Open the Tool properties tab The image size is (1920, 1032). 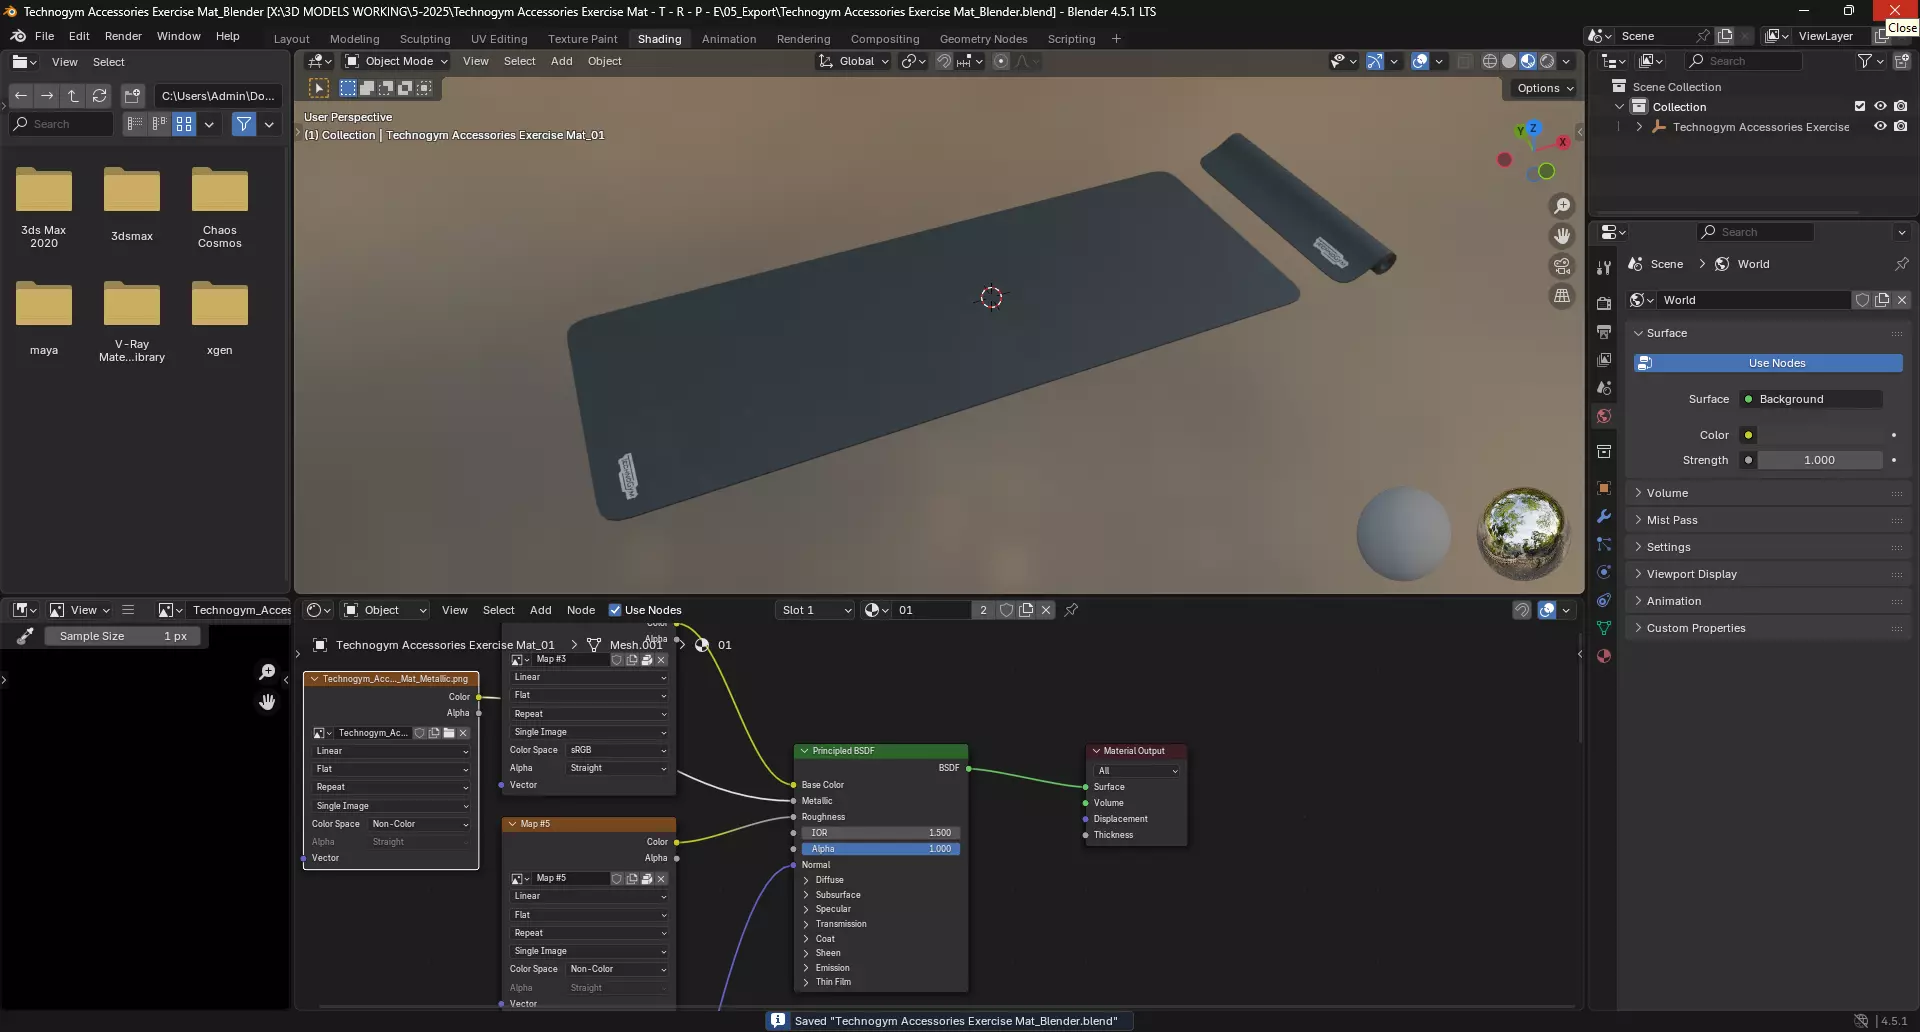click(1604, 268)
